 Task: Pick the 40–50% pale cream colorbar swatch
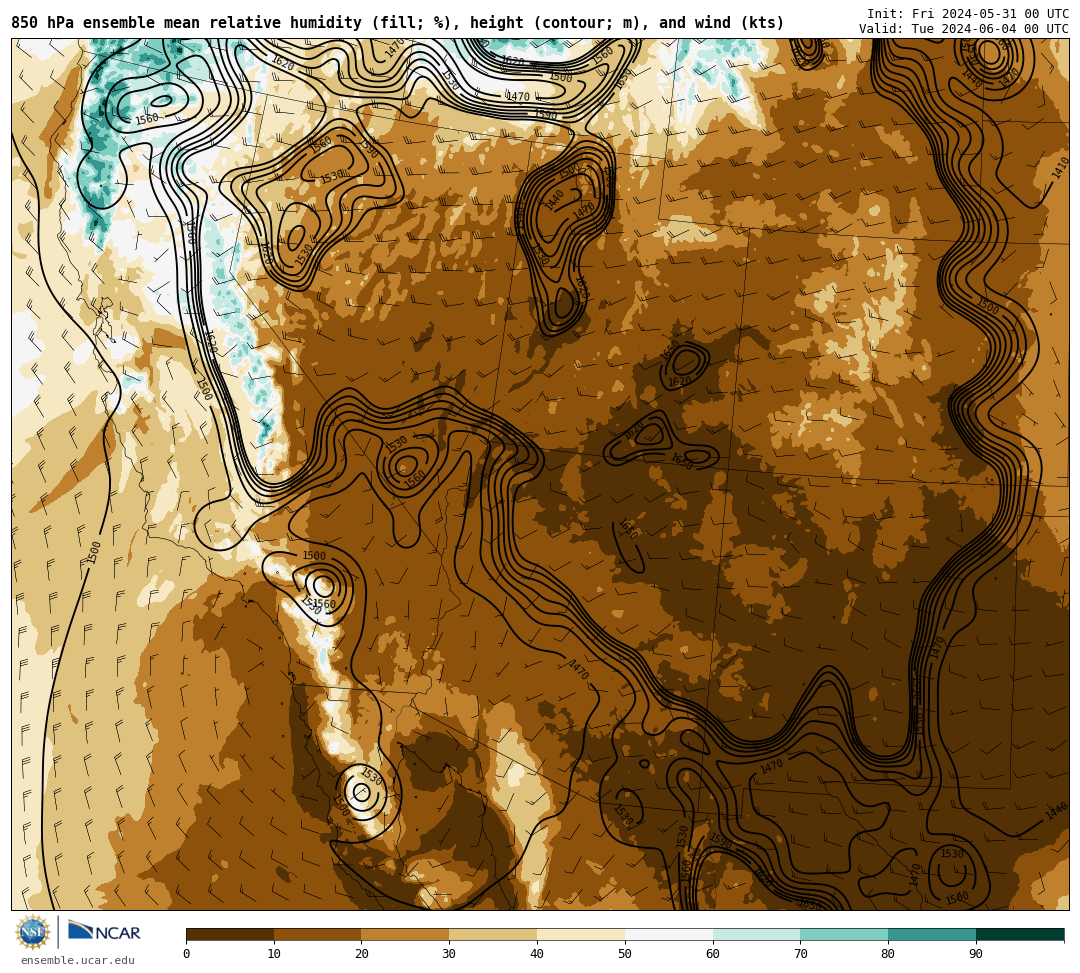coord(581,934)
